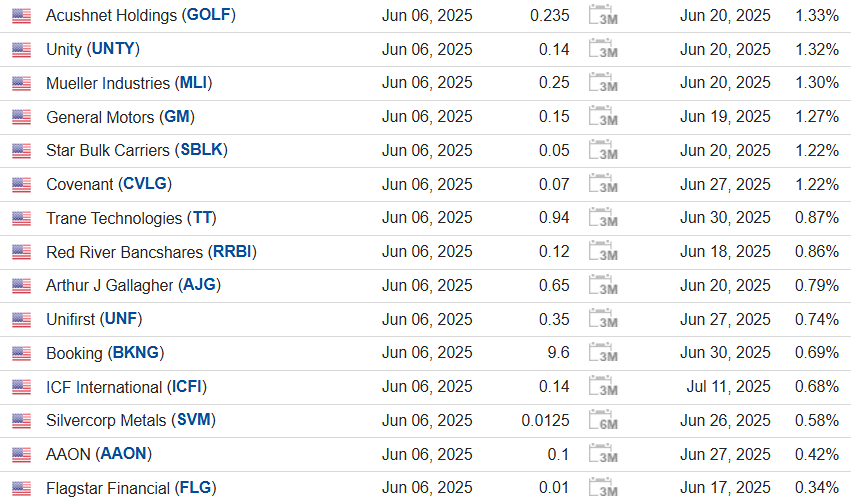Image resolution: width=851 pixels, height=502 pixels.
Task: Click the 6M calendar icon for Silvercorp Metals
Action: click(603, 420)
